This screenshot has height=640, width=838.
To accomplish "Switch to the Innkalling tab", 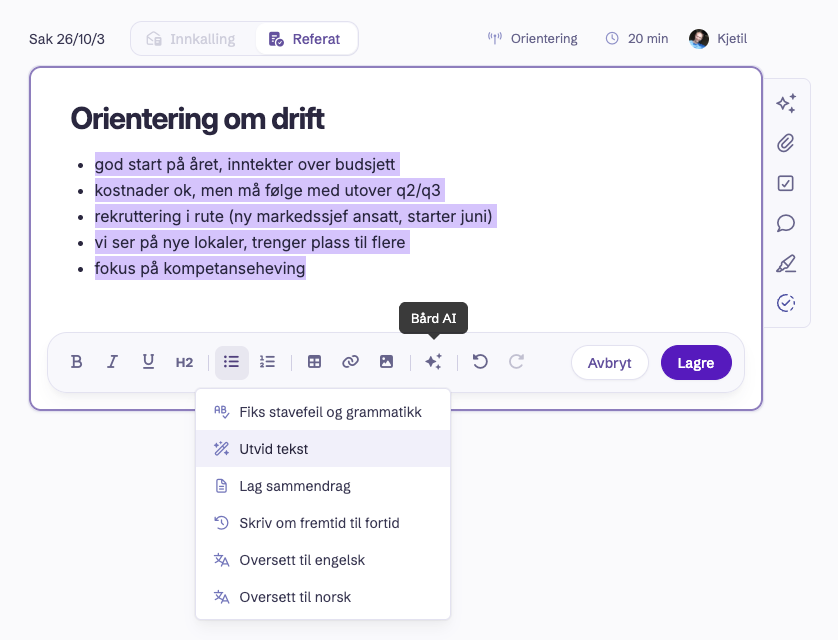I will (192, 39).
